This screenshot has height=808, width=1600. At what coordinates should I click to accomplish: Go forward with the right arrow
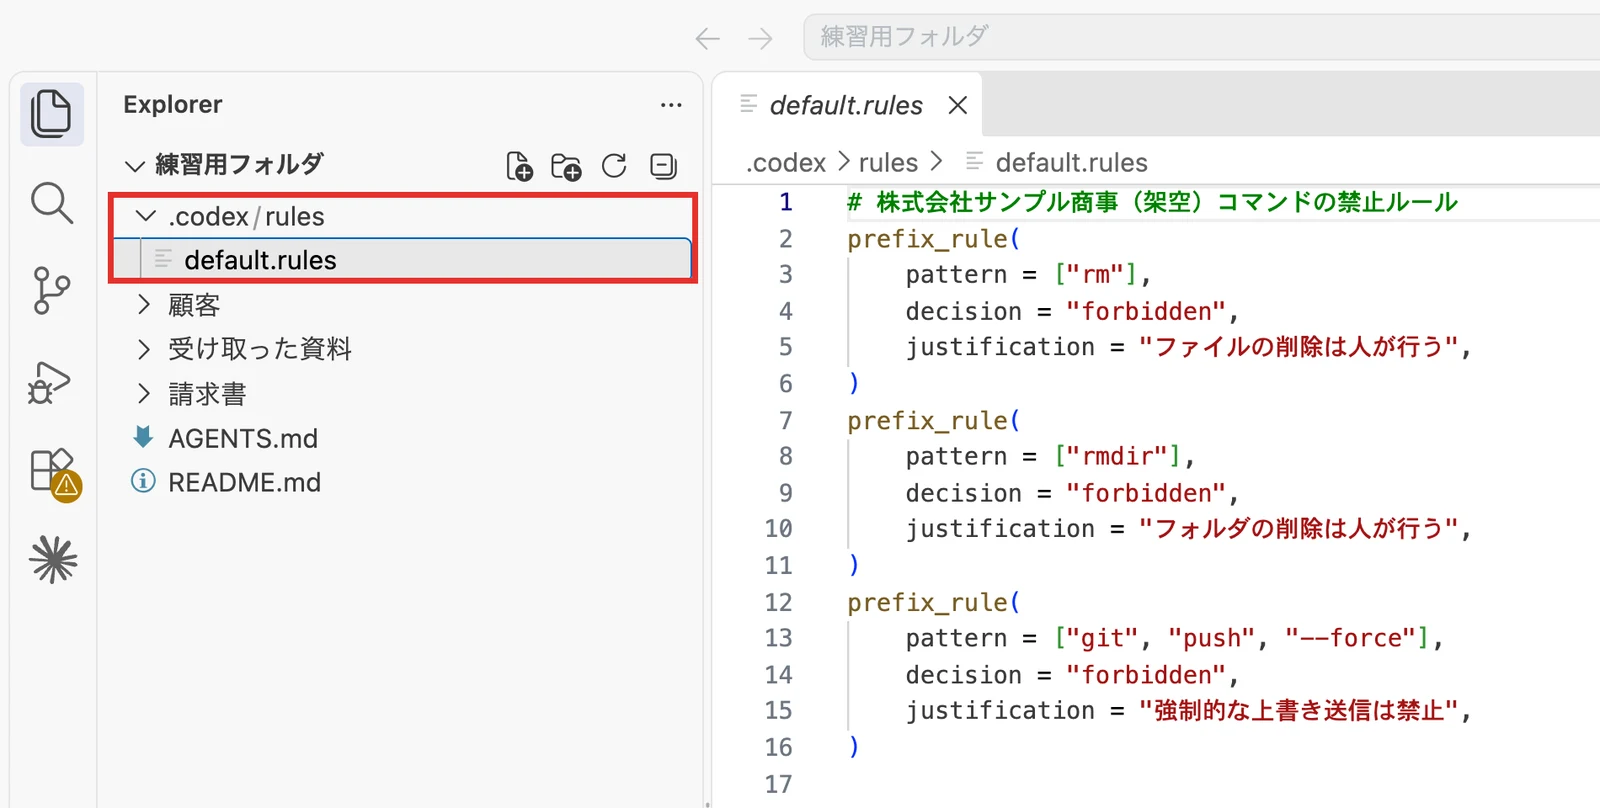tap(761, 38)
